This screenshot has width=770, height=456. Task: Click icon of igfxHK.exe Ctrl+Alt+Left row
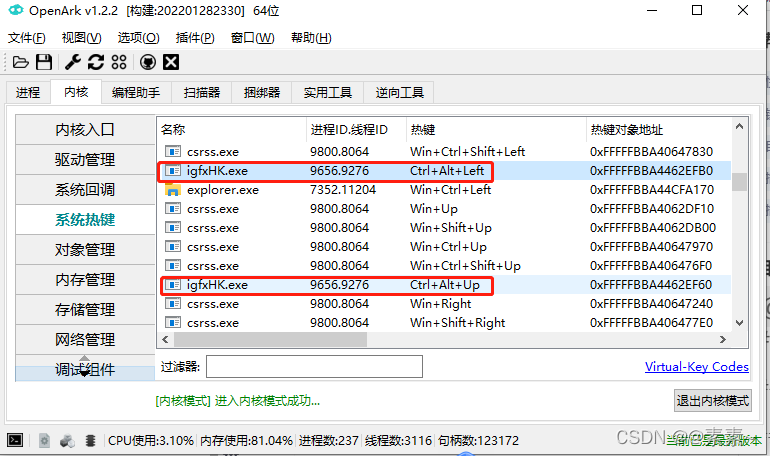pyautogui.click(x=172, y=171)
